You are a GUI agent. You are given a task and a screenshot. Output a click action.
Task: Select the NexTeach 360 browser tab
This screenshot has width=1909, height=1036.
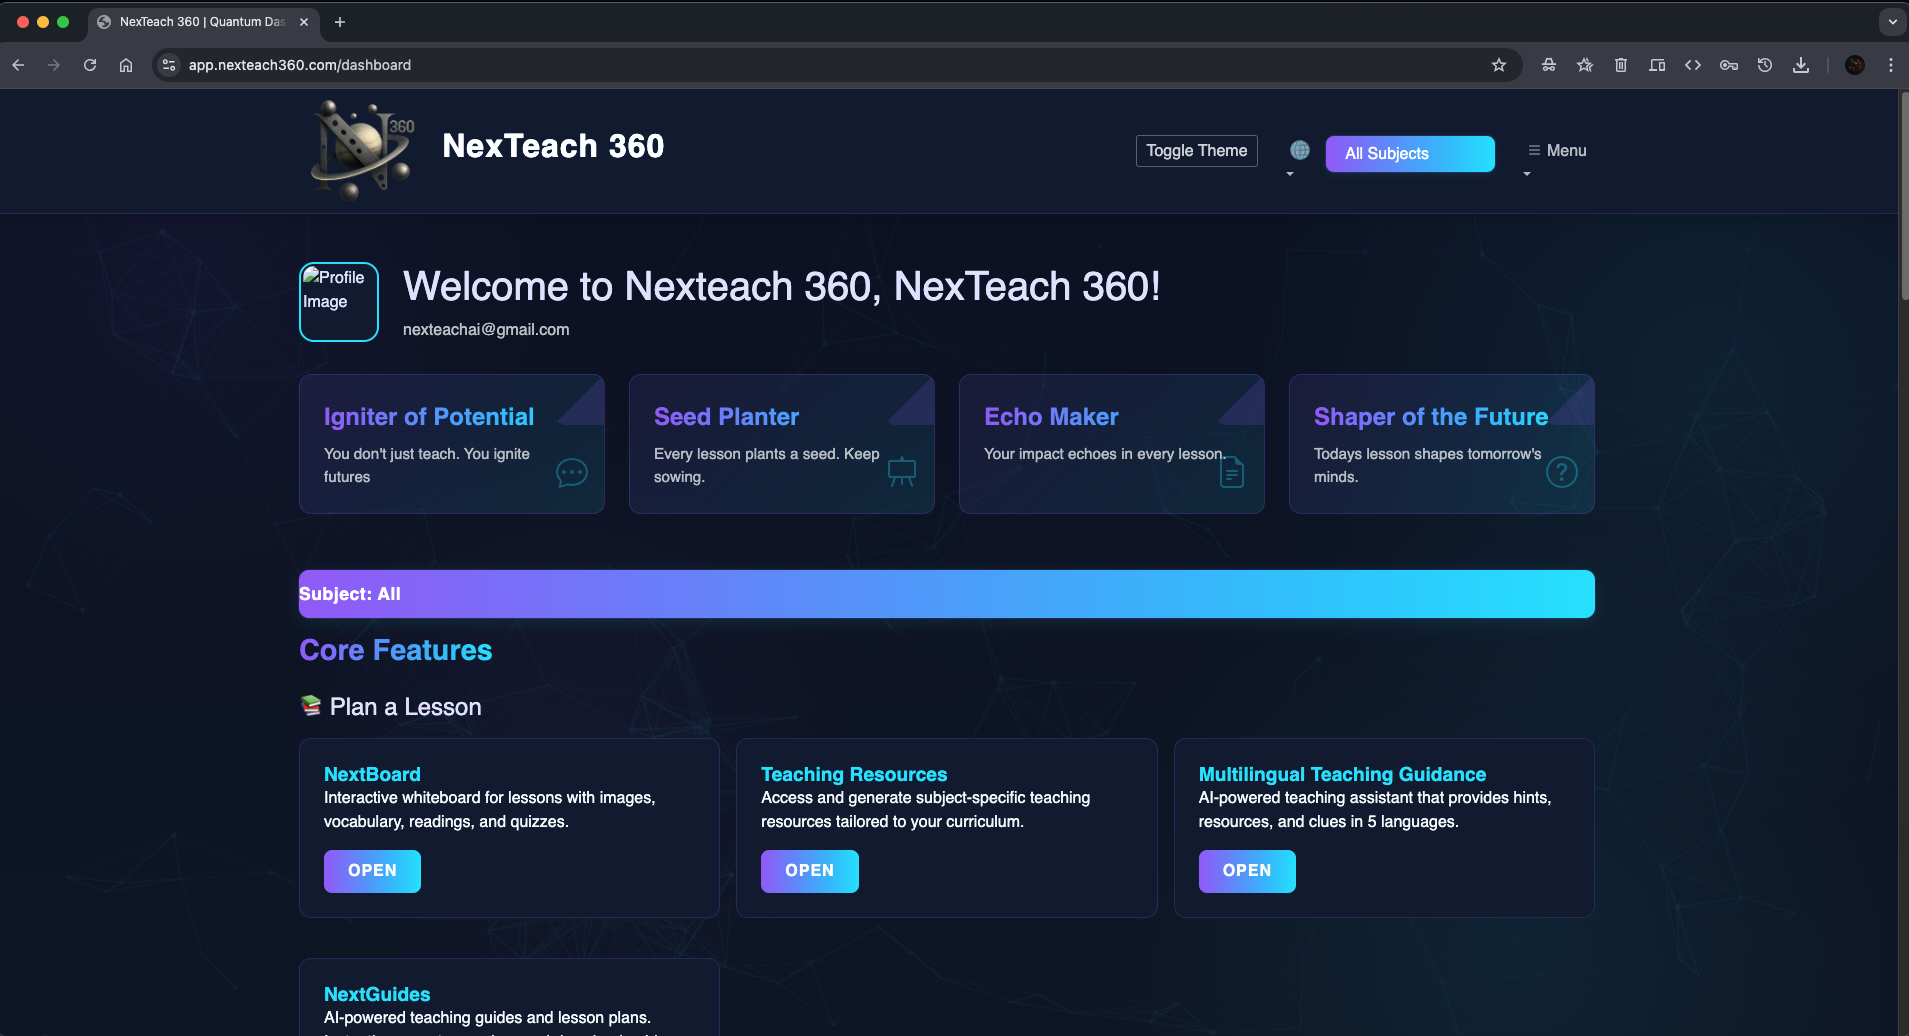click(x=203, y=22)
